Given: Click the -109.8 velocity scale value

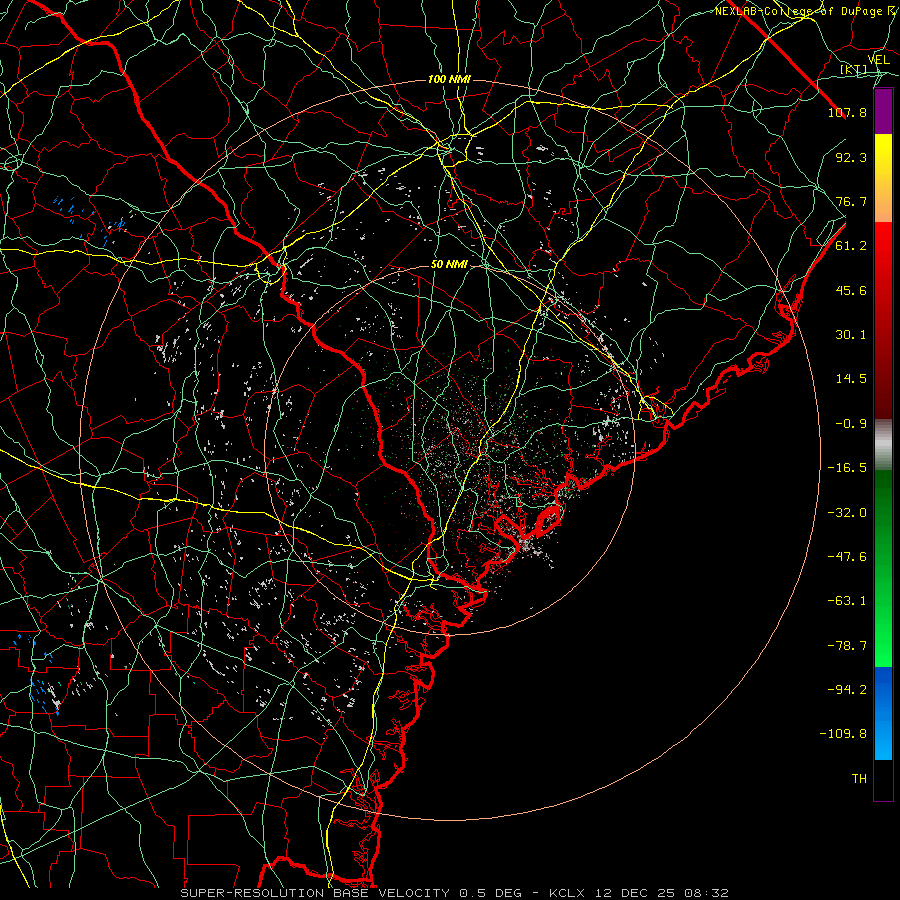Looking at the screenshot, I should coord(843,734).
